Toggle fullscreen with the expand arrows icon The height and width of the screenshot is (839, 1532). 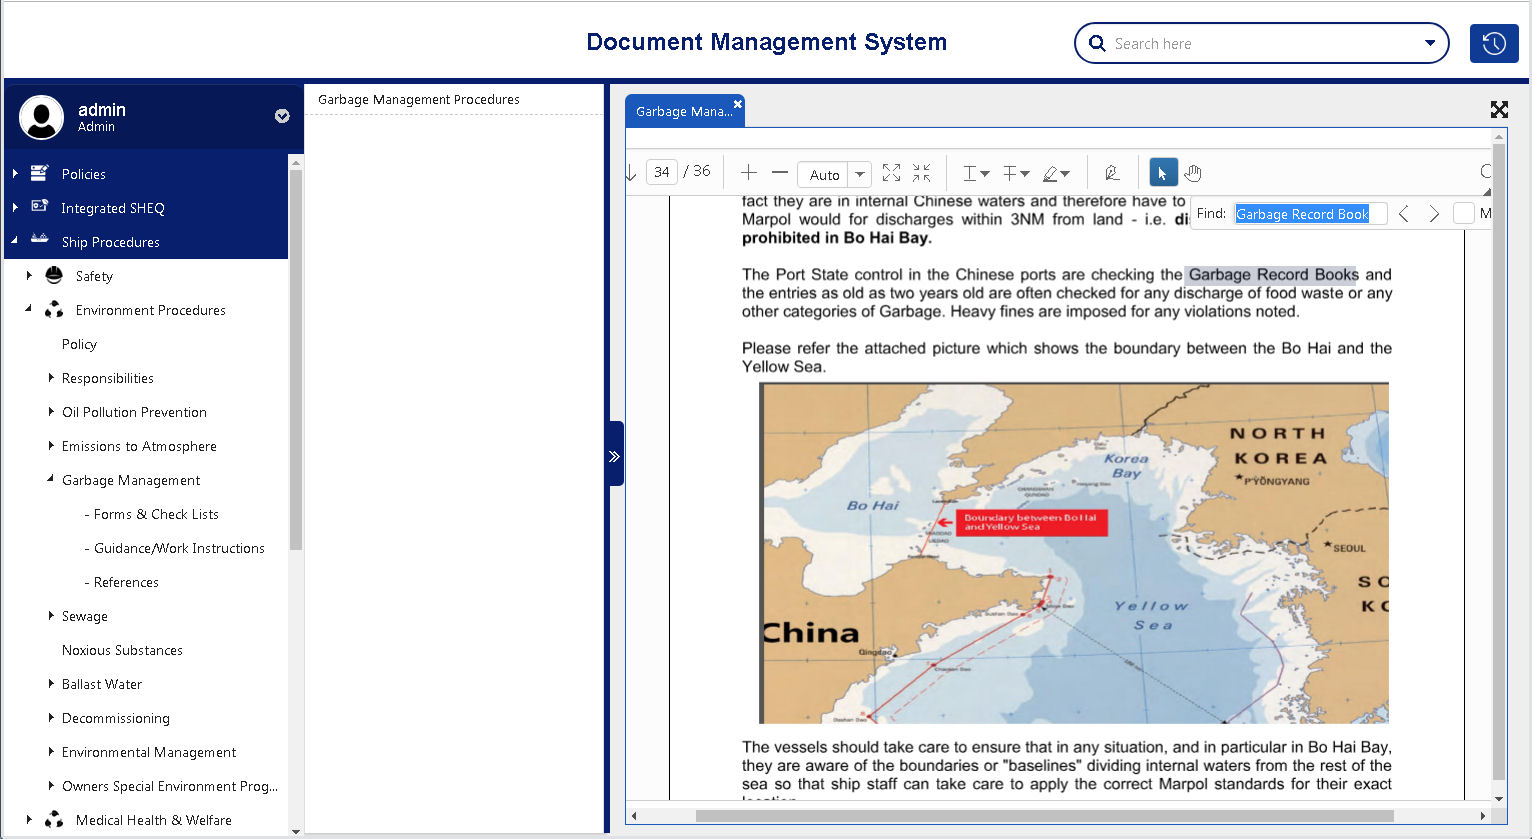click(1499, 110)
